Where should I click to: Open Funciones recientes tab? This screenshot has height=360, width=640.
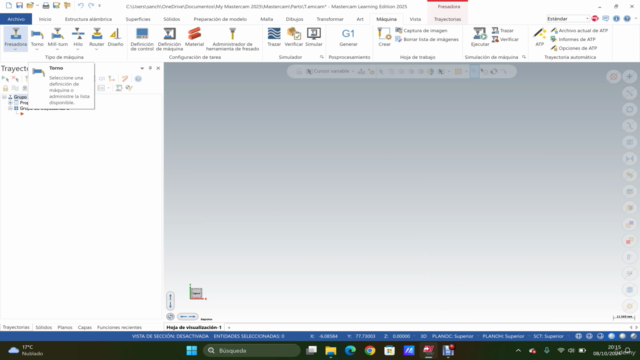point(119,327)
